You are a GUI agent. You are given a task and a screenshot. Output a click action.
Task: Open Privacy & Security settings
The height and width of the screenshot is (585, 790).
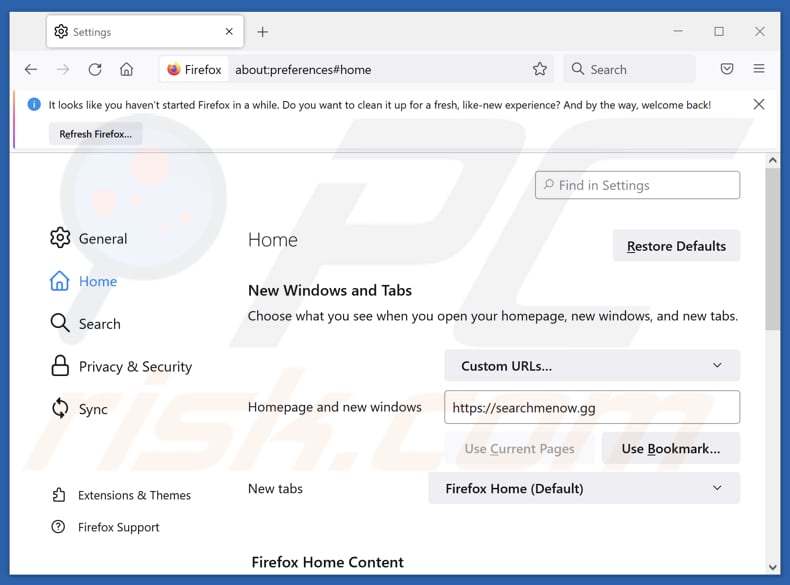click(121, 366)
